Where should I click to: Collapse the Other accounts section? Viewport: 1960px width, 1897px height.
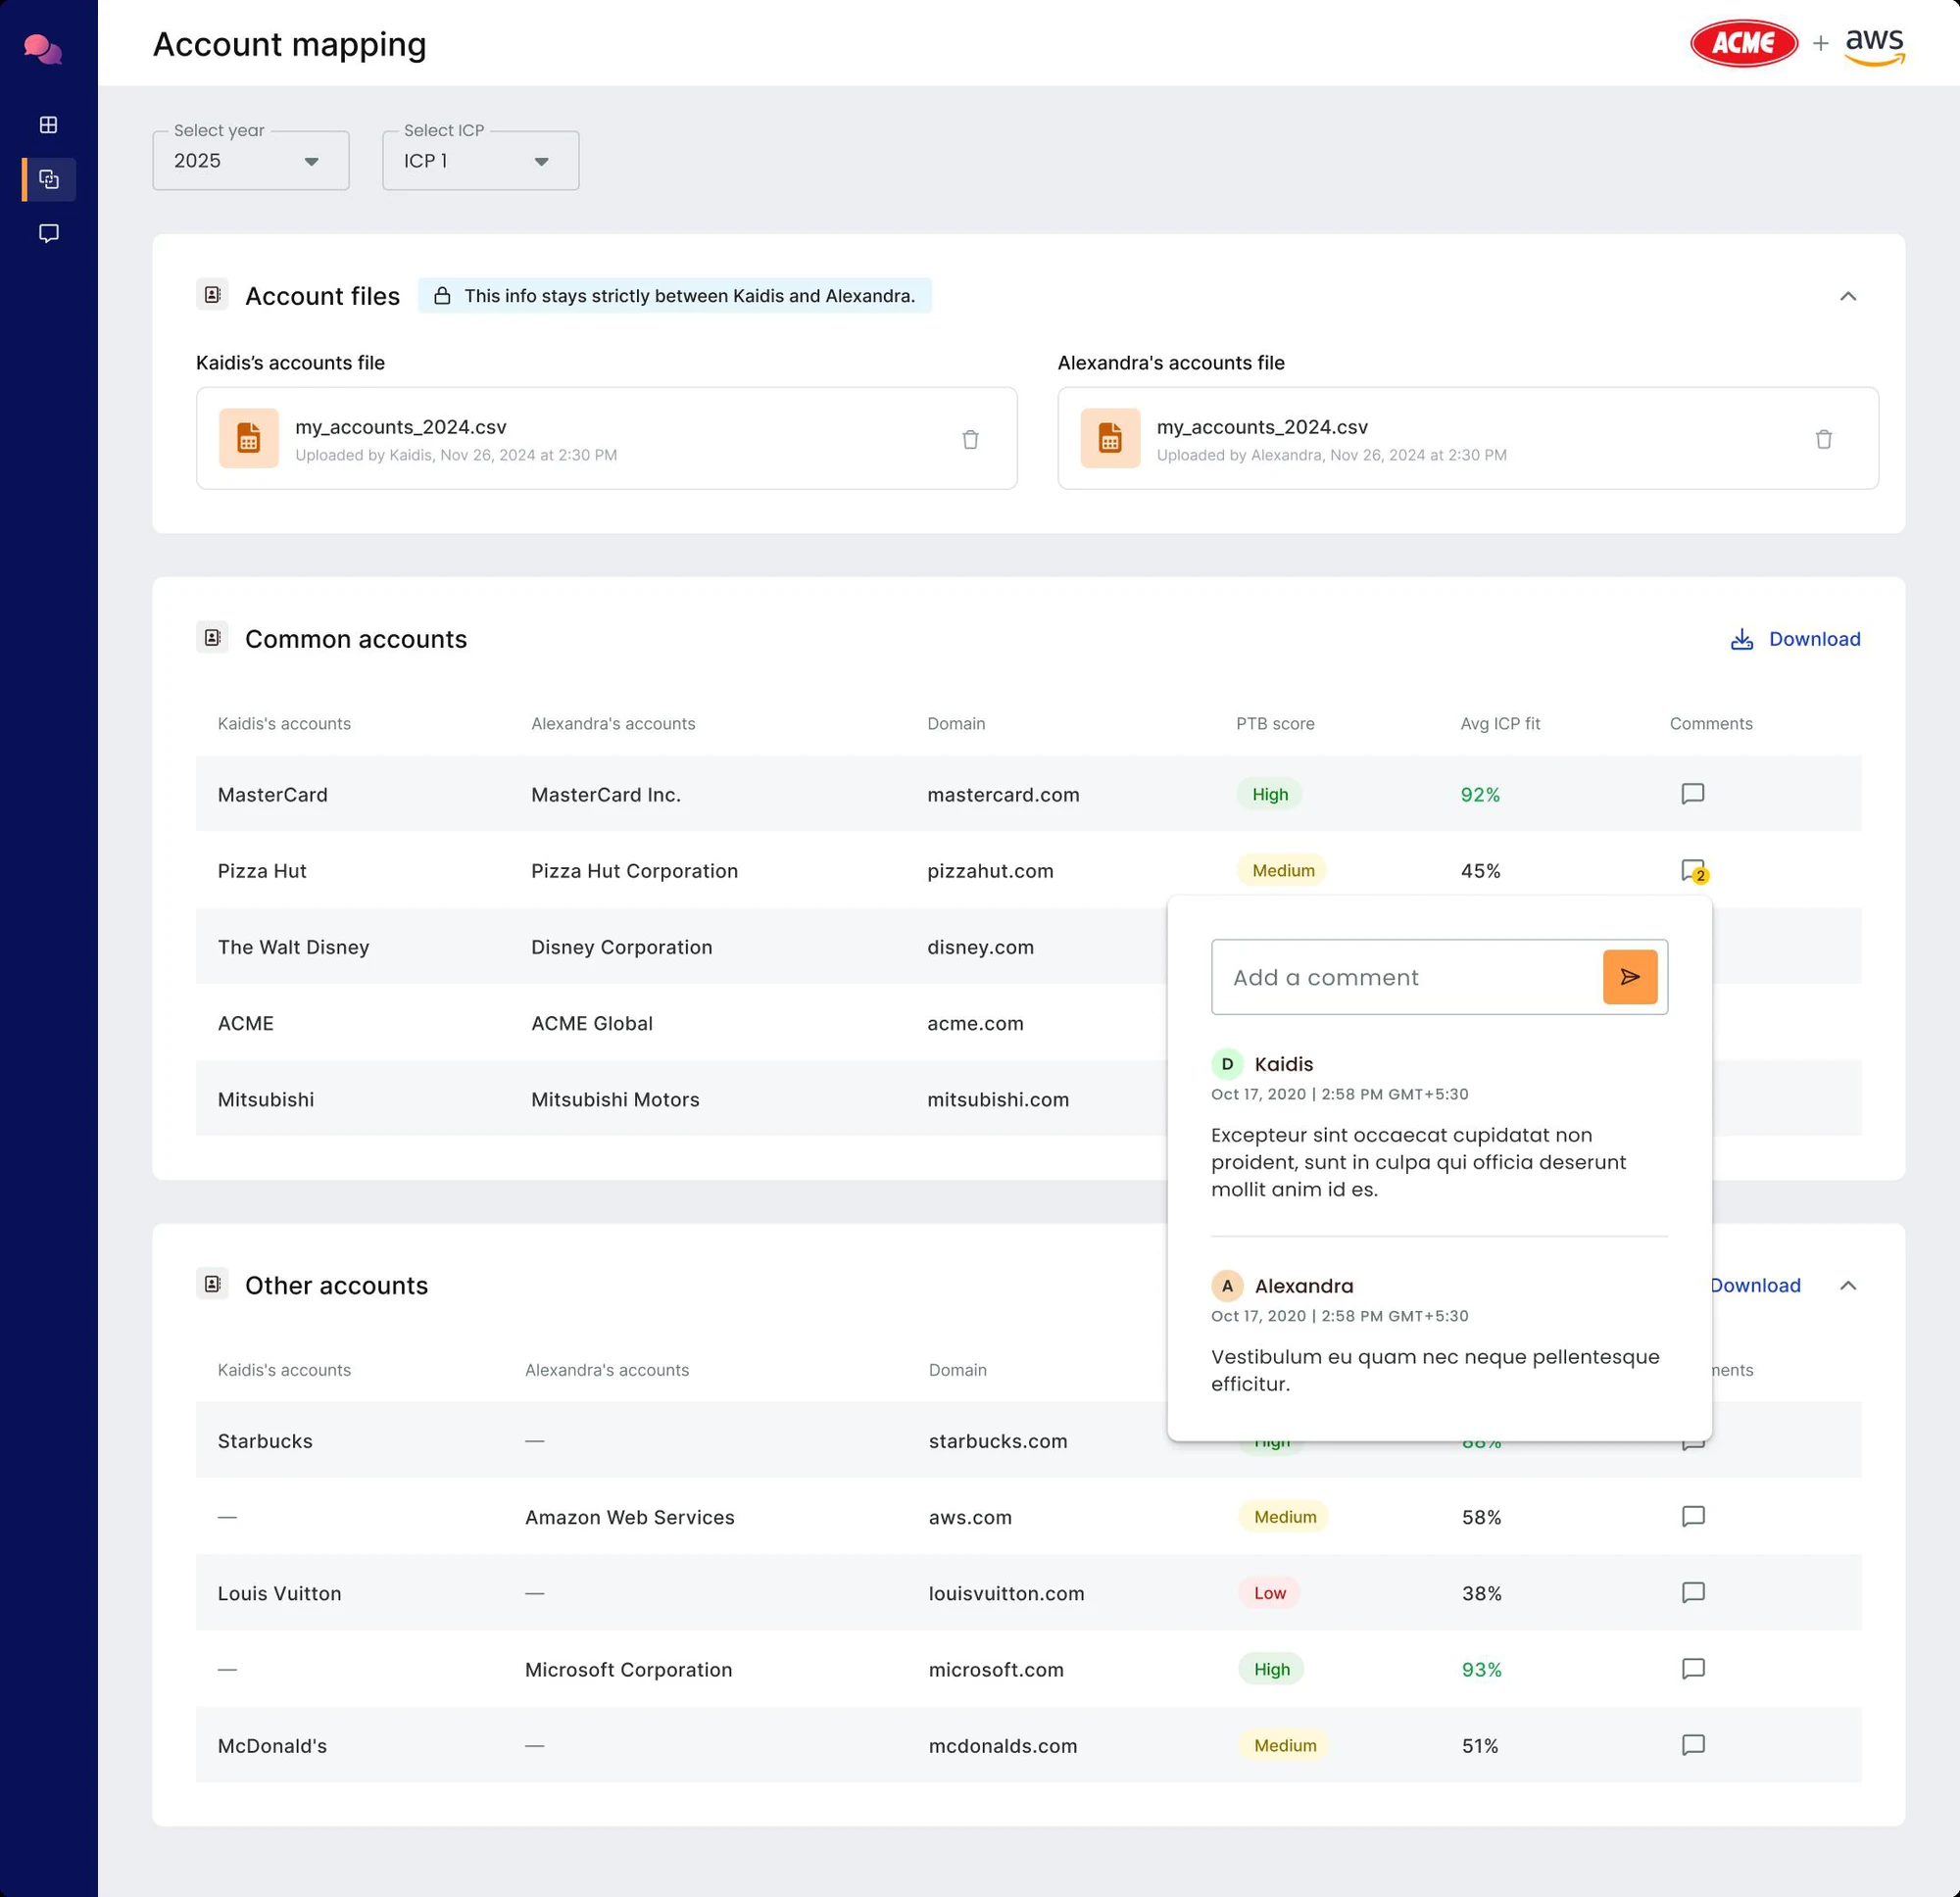point(1847,1286)
